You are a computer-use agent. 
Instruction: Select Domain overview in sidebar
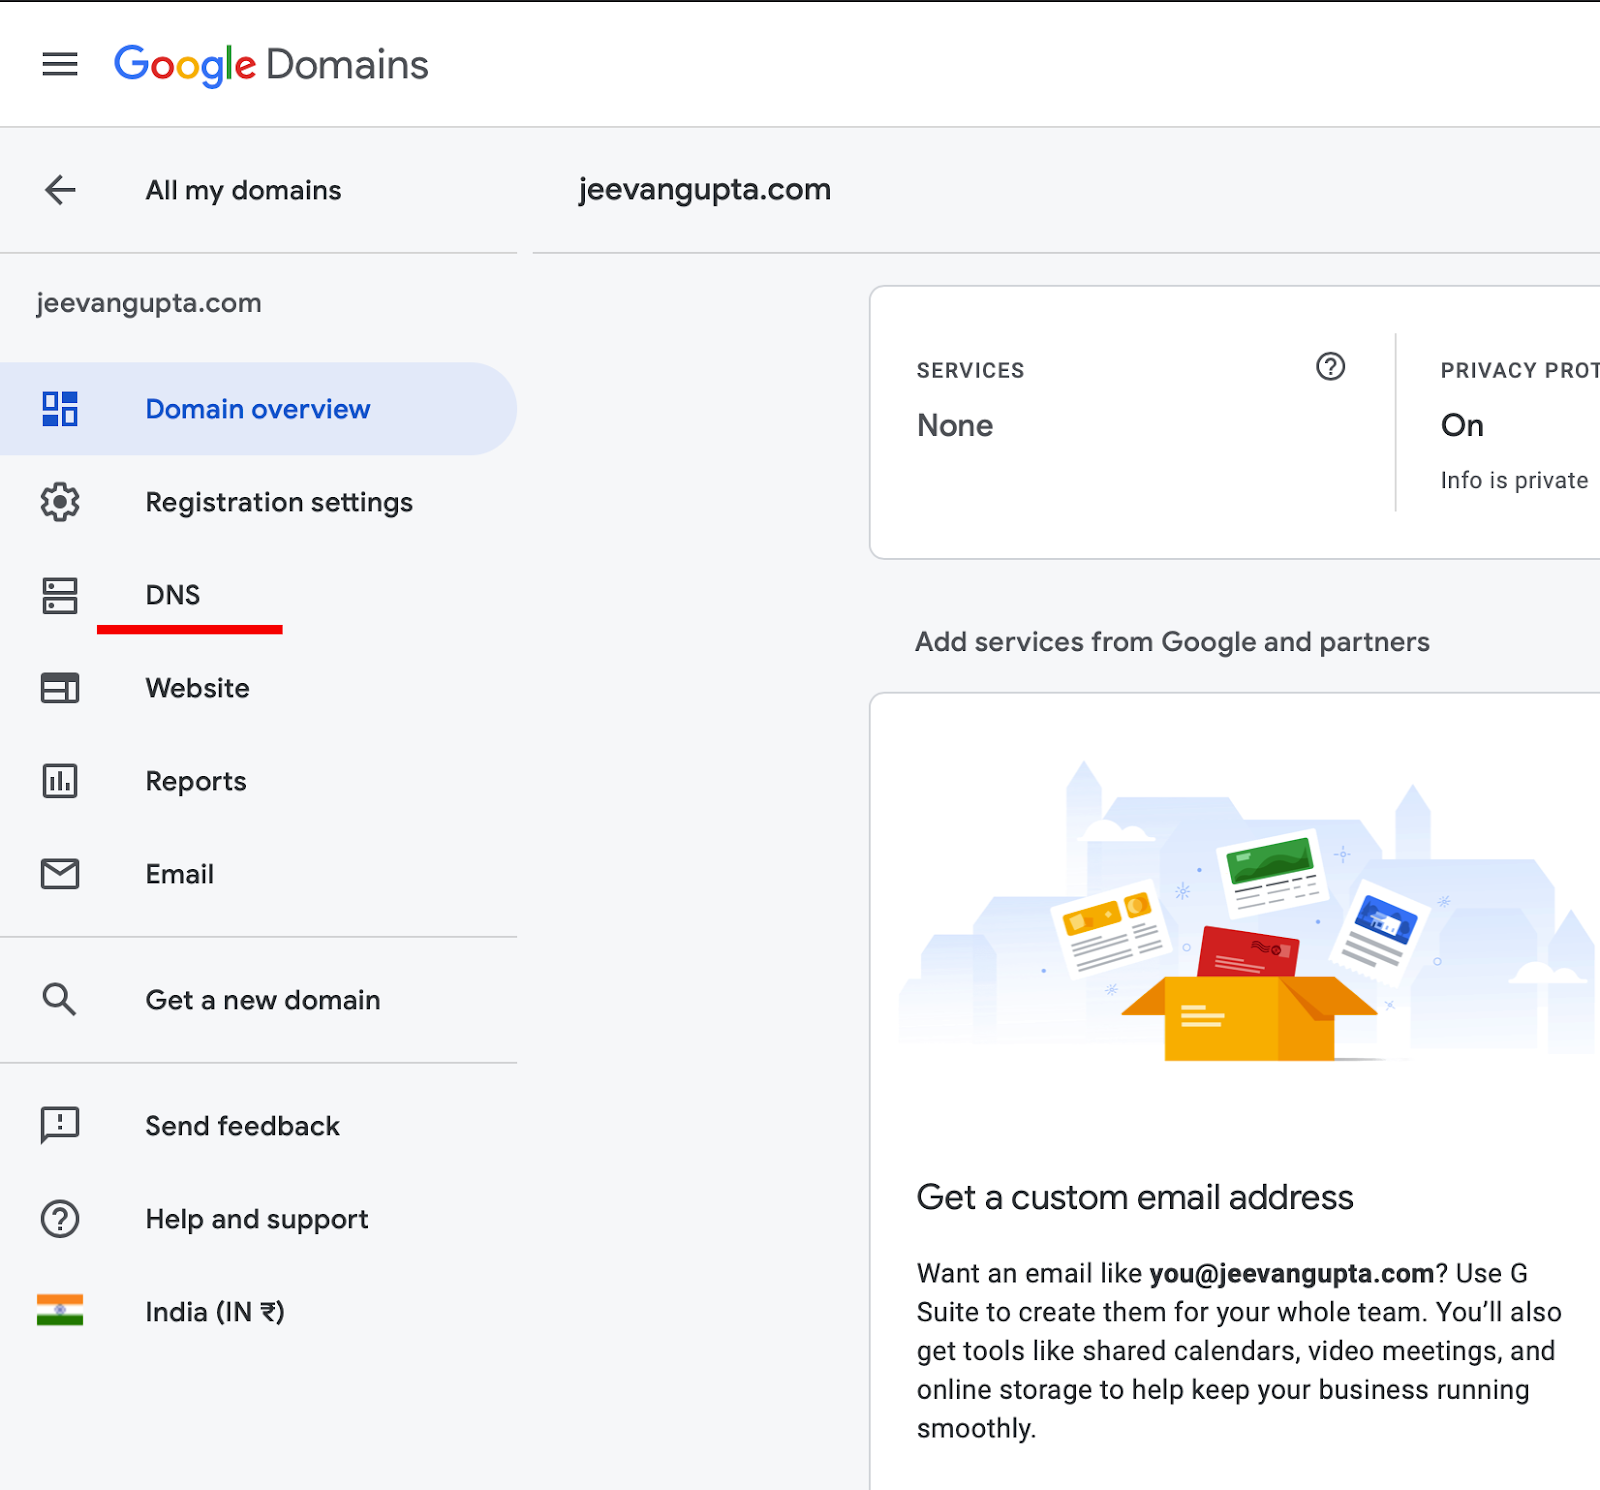pos(257,409)
